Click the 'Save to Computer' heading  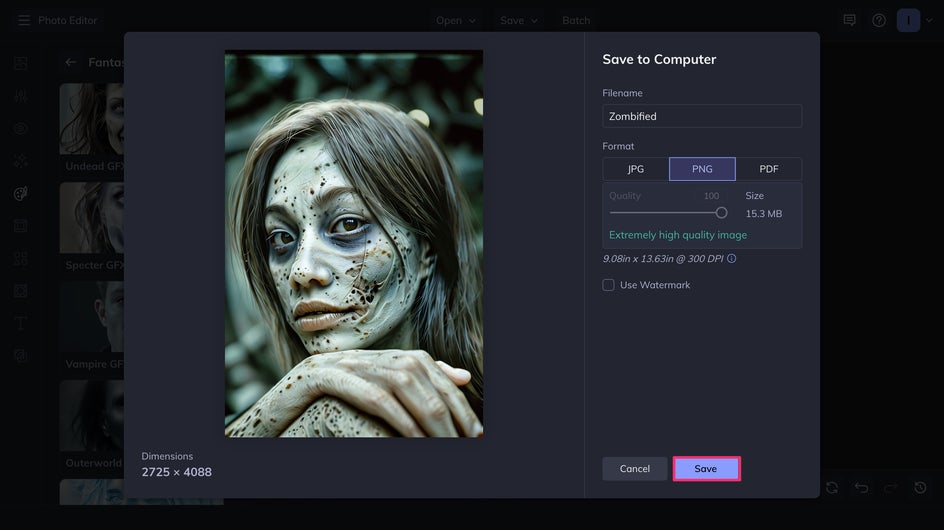[x=659, y=60]
